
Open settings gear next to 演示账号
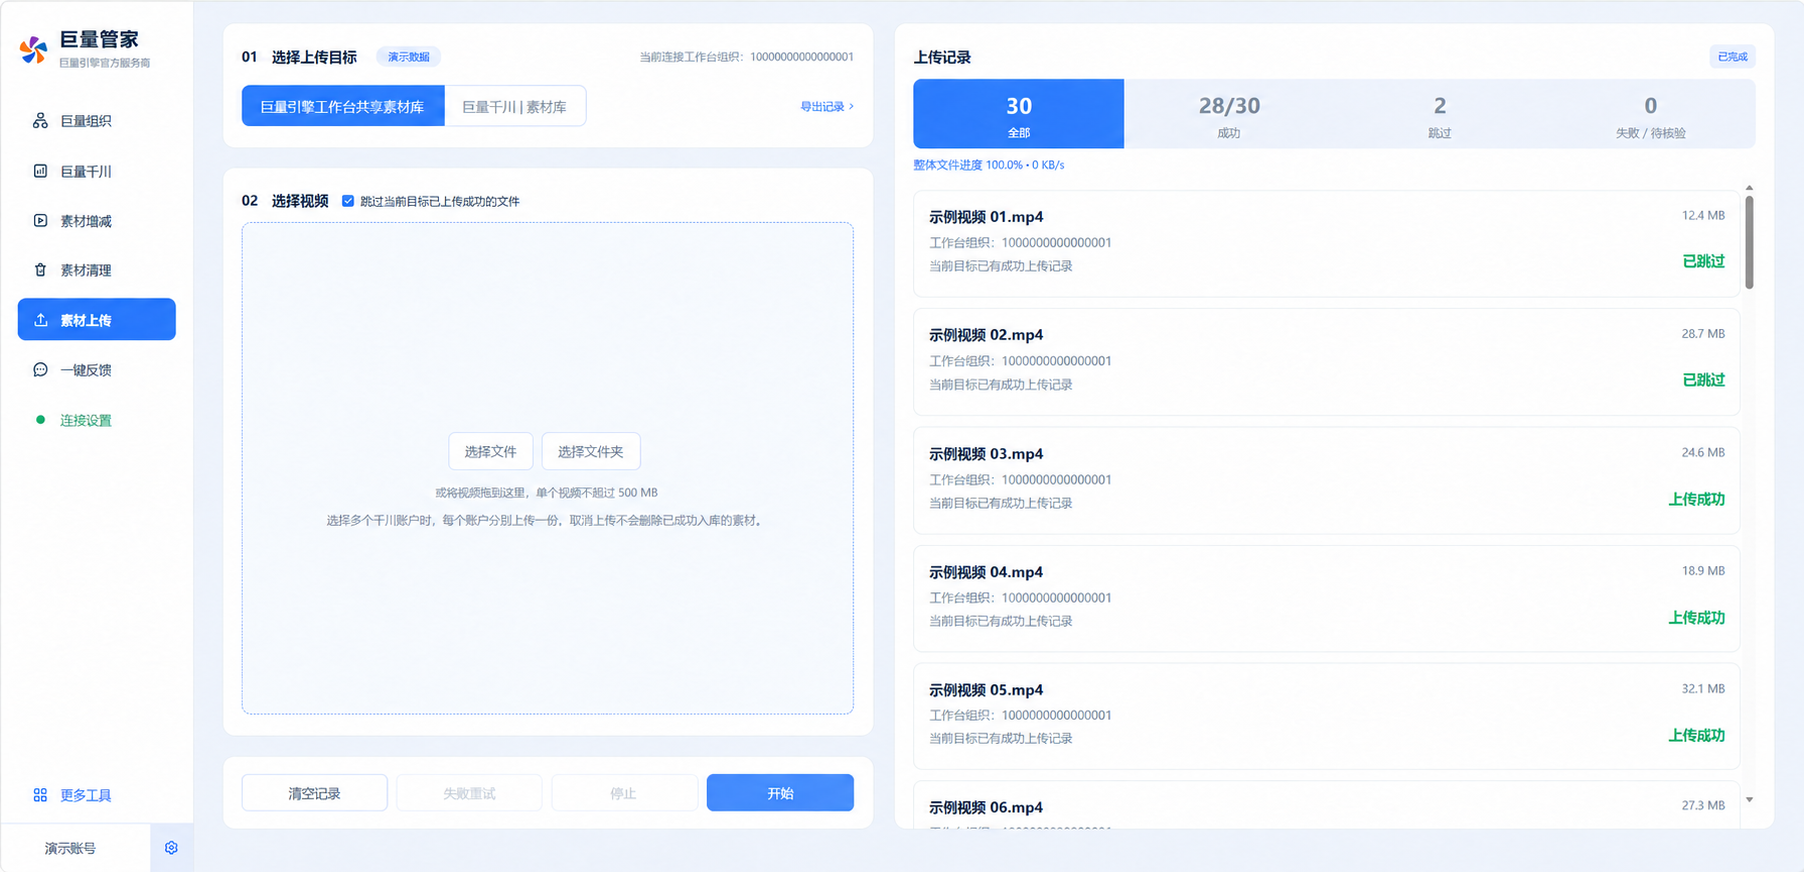[171, 848]
